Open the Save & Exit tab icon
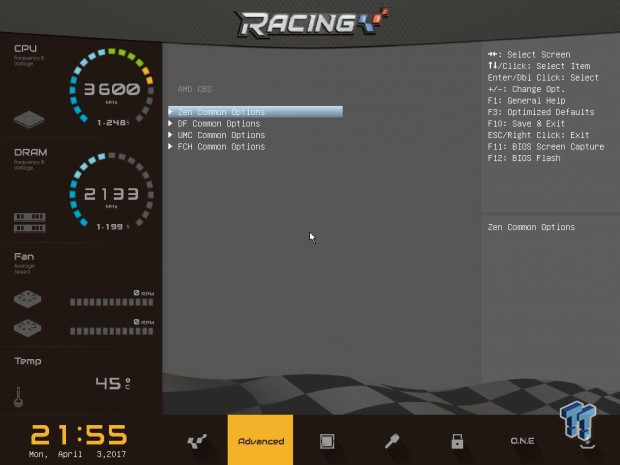The width and height of the screenshot is (620, 465). coord(587,444)
